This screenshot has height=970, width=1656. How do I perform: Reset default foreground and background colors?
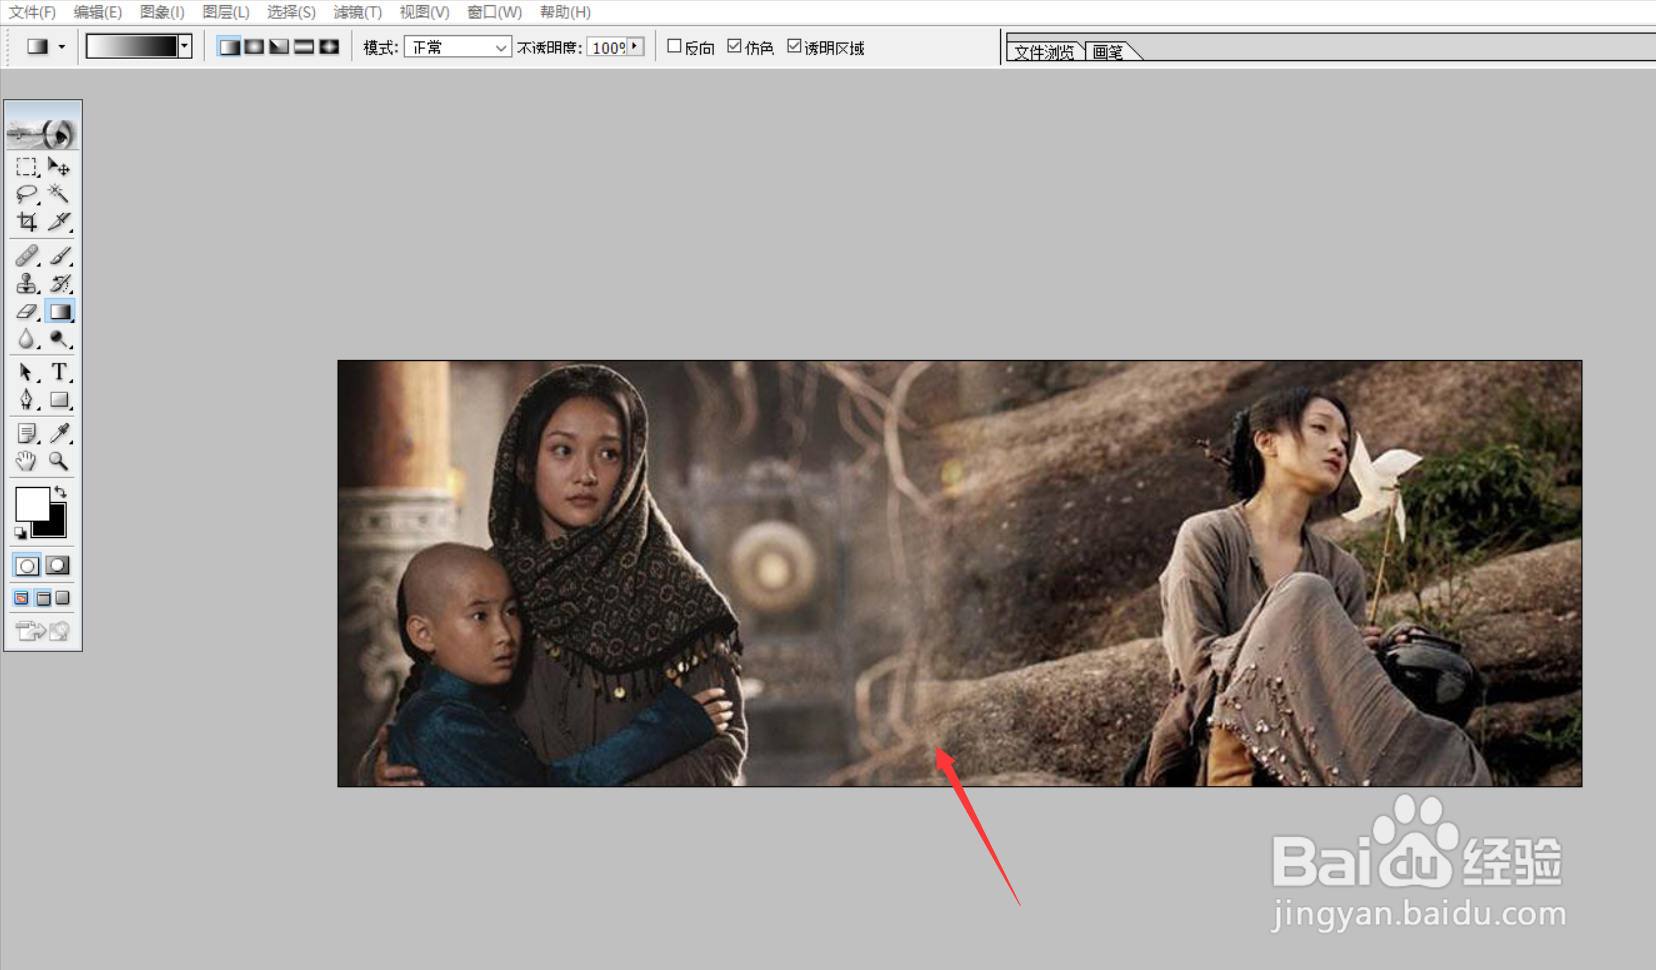point(20,533)
